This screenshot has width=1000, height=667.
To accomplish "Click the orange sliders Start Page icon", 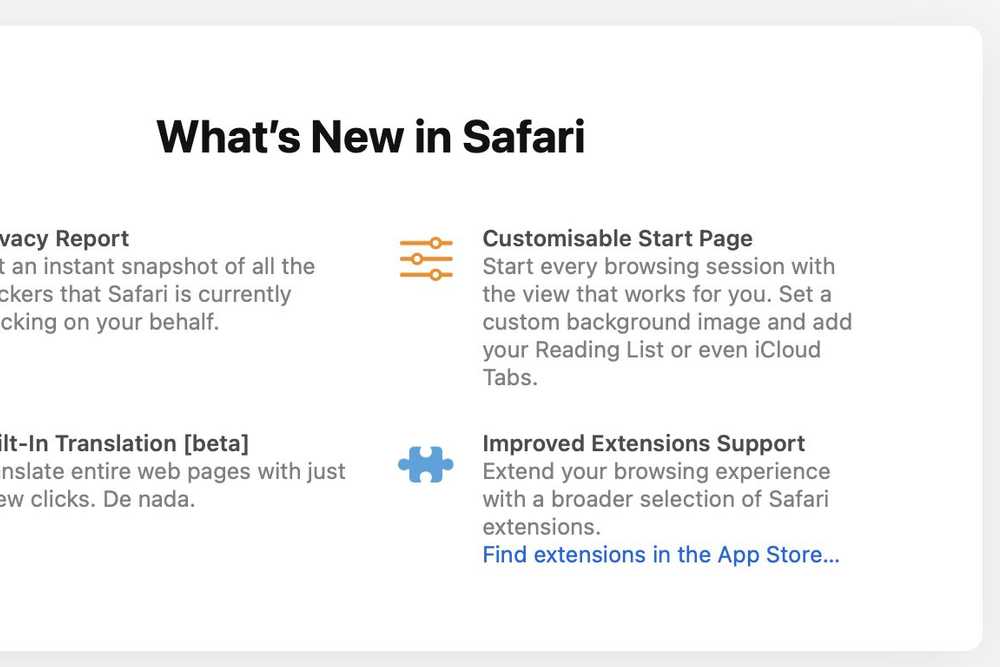I will coord(426,258).
